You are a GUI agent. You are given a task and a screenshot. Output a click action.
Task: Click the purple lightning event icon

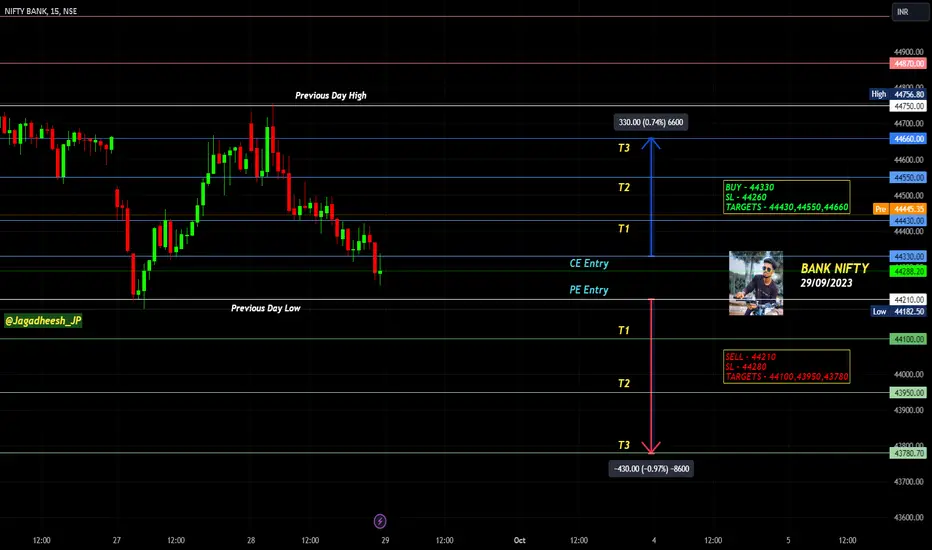pos(380,521)
